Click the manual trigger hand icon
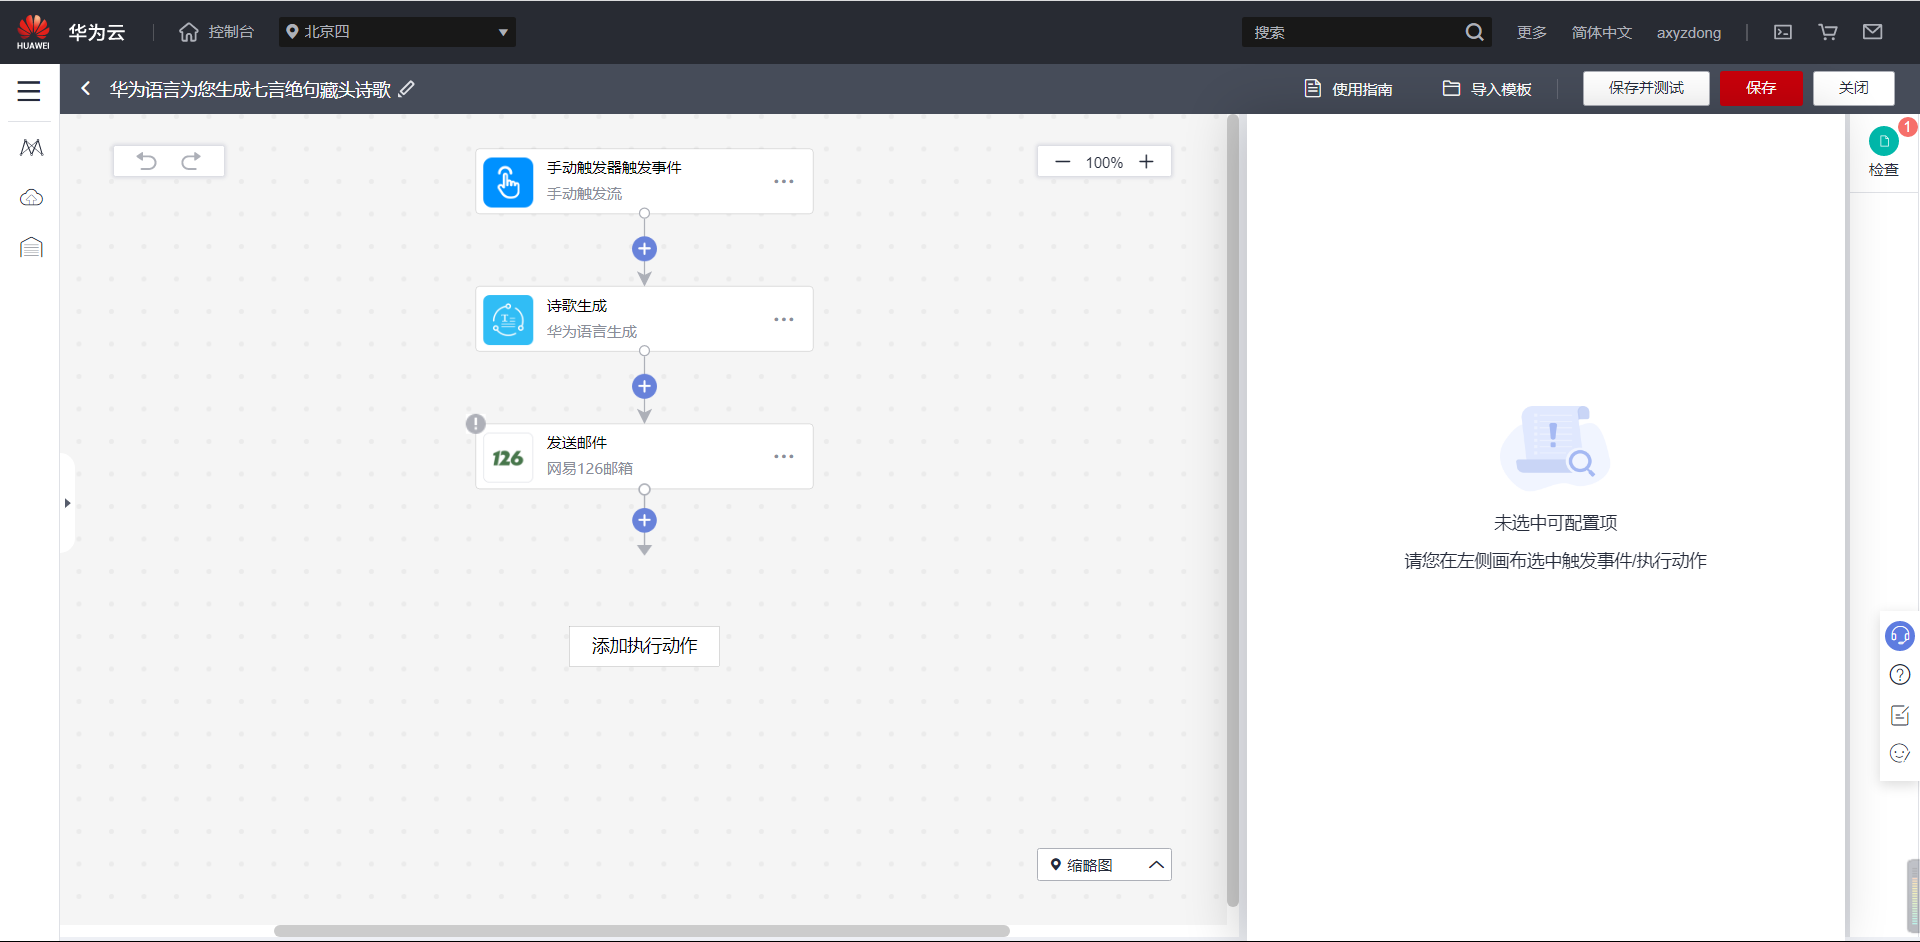The width and height of the screenshot is (1920, 942). pos(508,182)
